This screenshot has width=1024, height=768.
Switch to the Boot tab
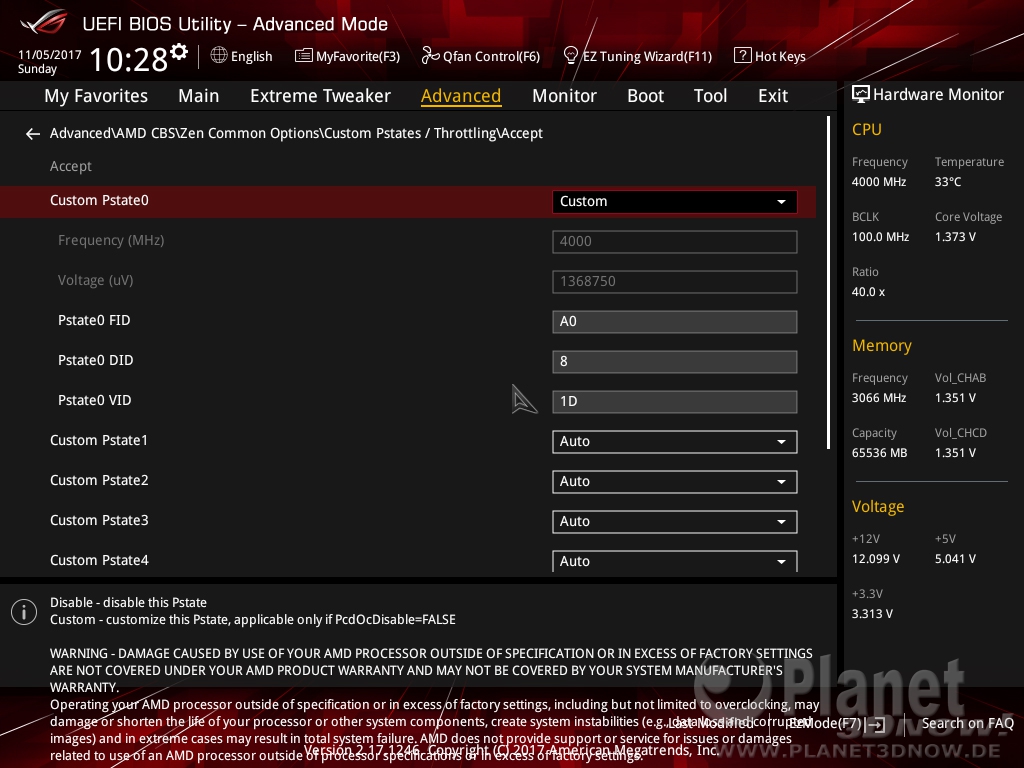click(x=645, y=96)
